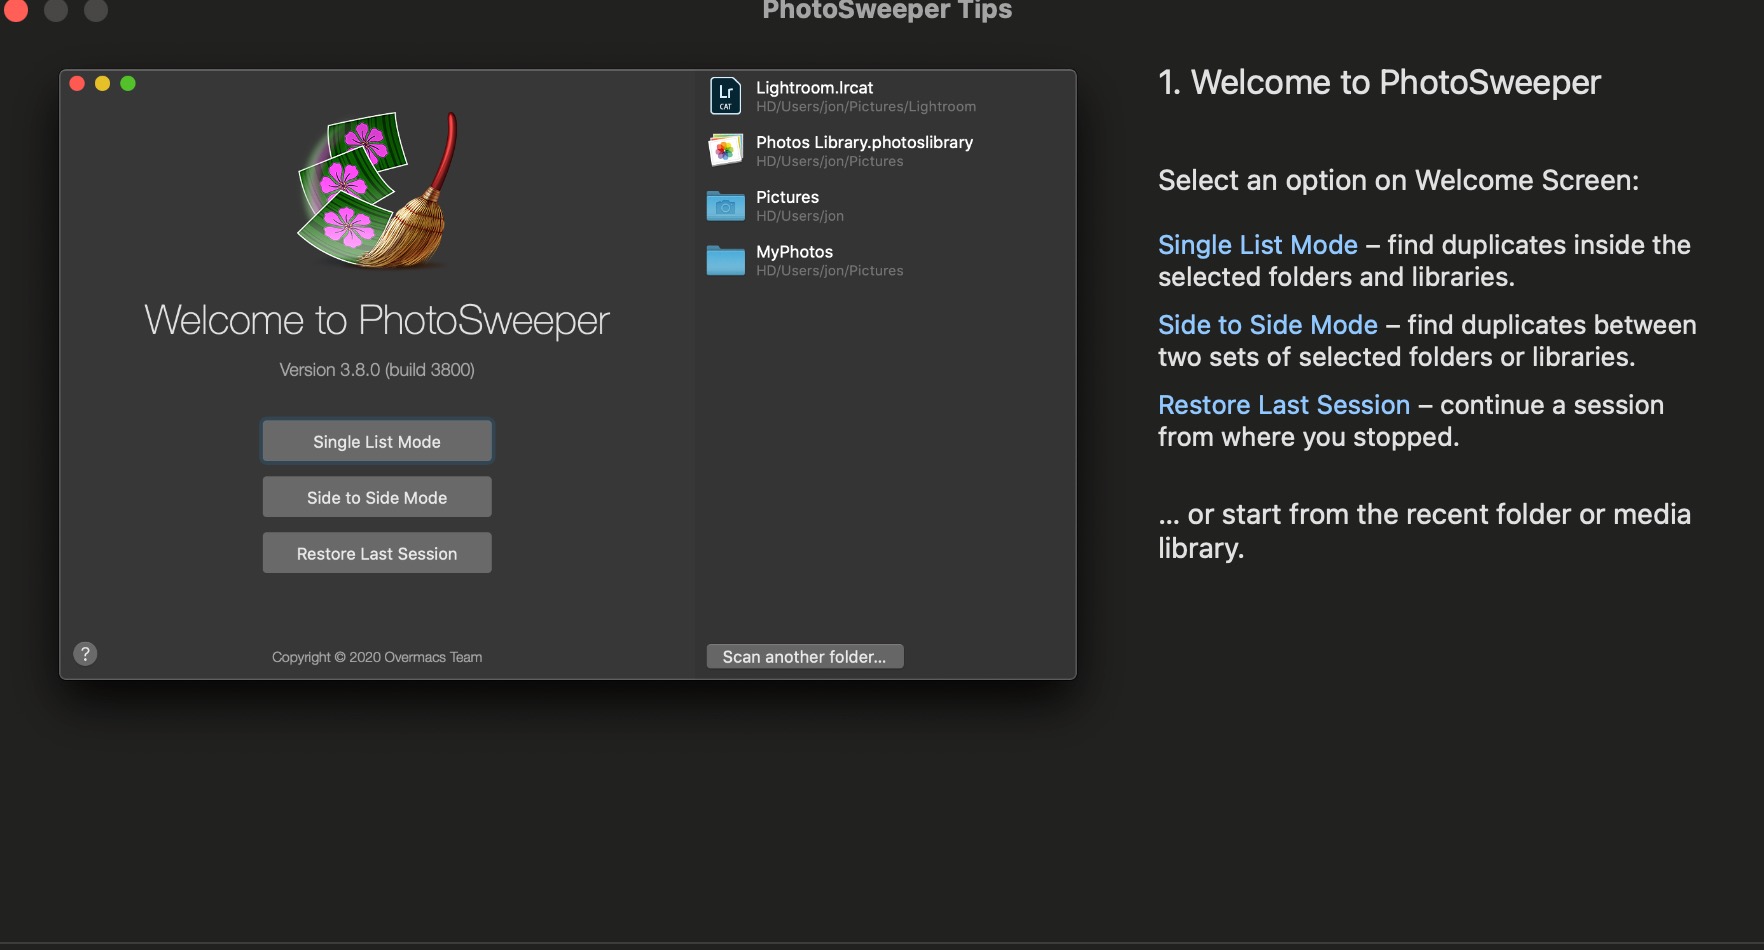Screen dimensions: 1764x950
Task: Click the PhotoSweeper Tips window title
Action: (887, 10)
